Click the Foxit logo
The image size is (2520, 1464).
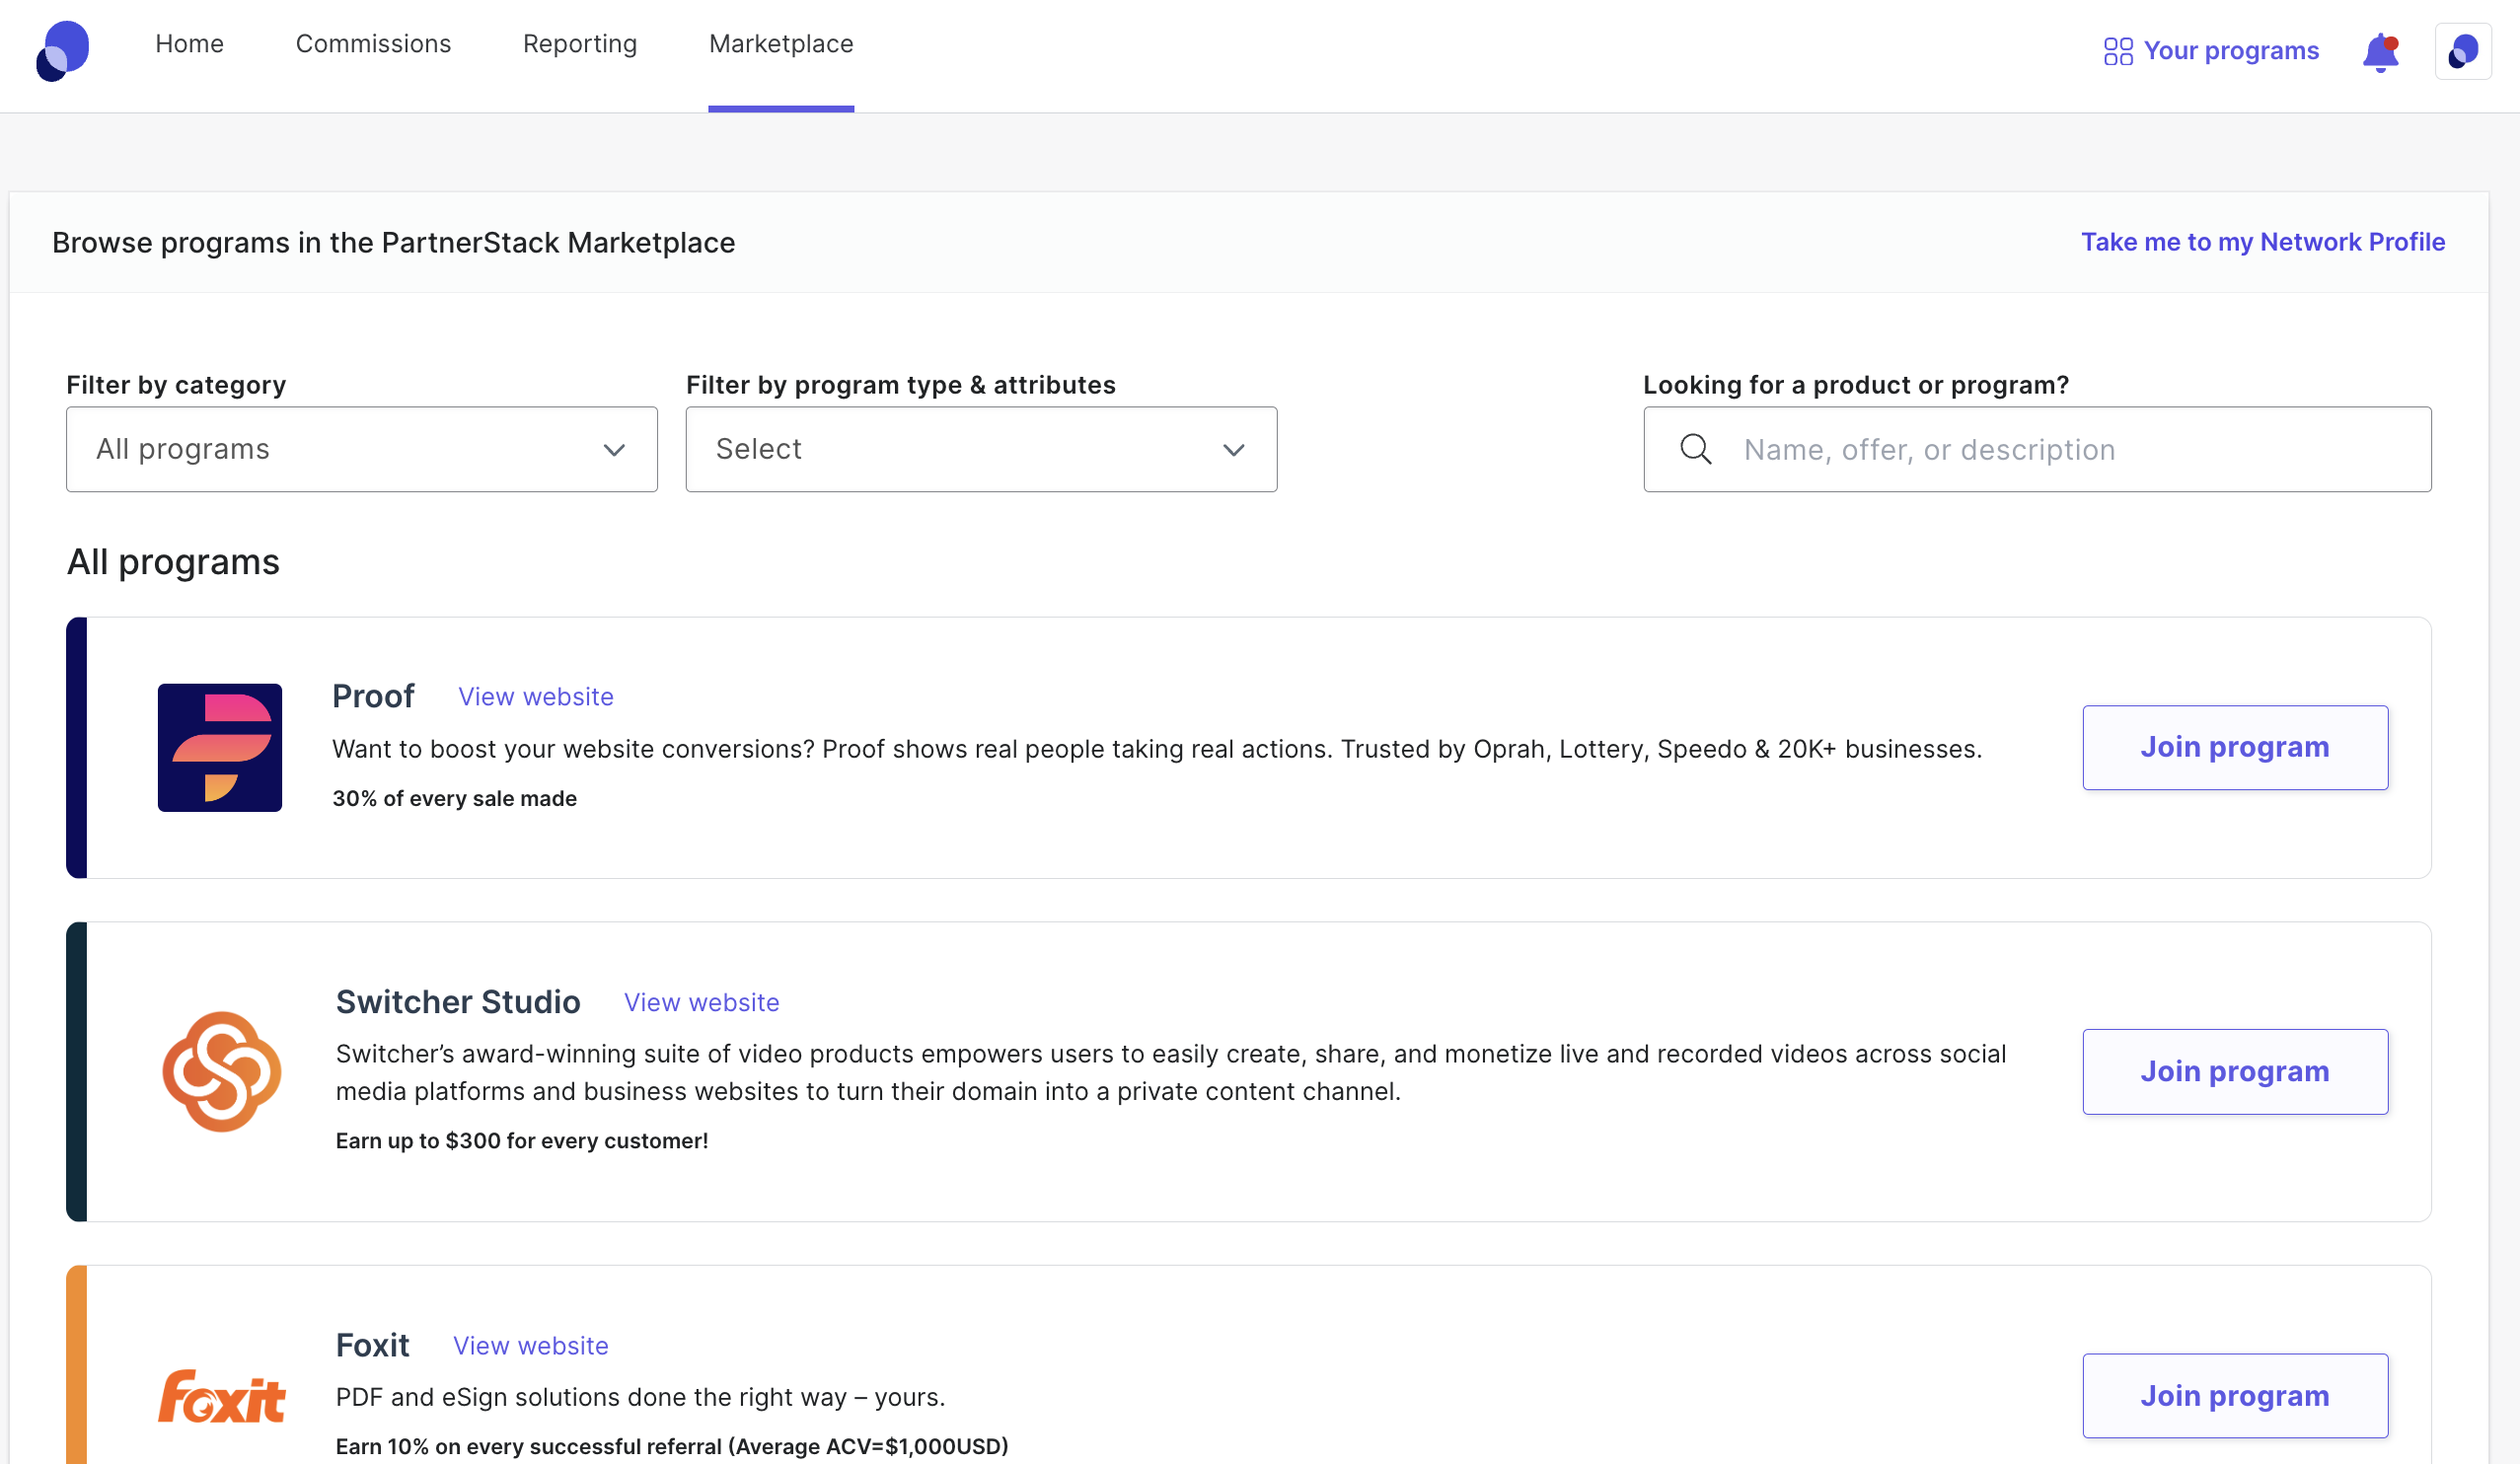(x=222, y=1396)
